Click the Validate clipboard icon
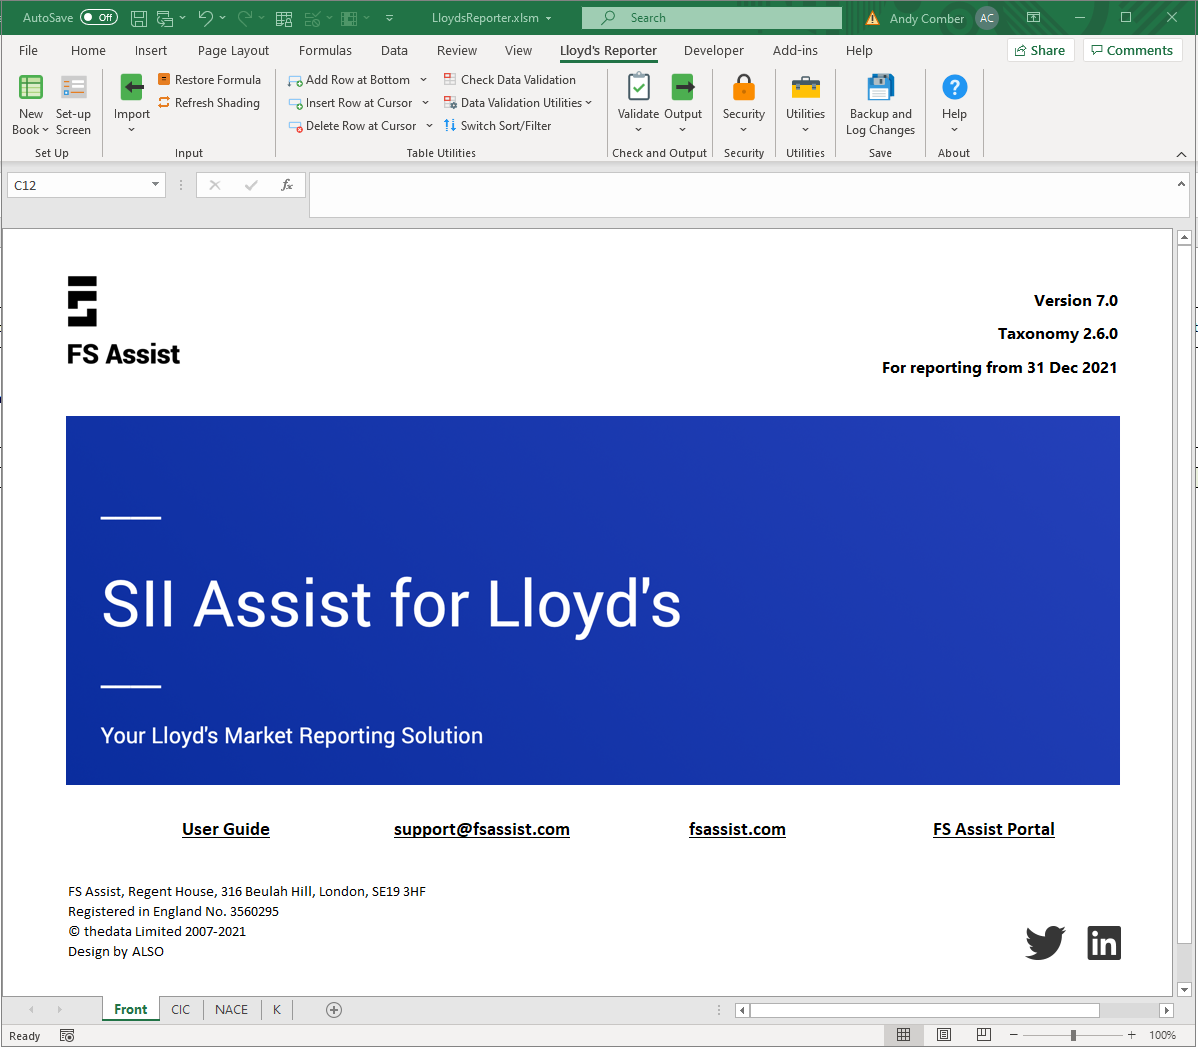The height and width of the screenshot is (1049, 1198). coord(639,88)
